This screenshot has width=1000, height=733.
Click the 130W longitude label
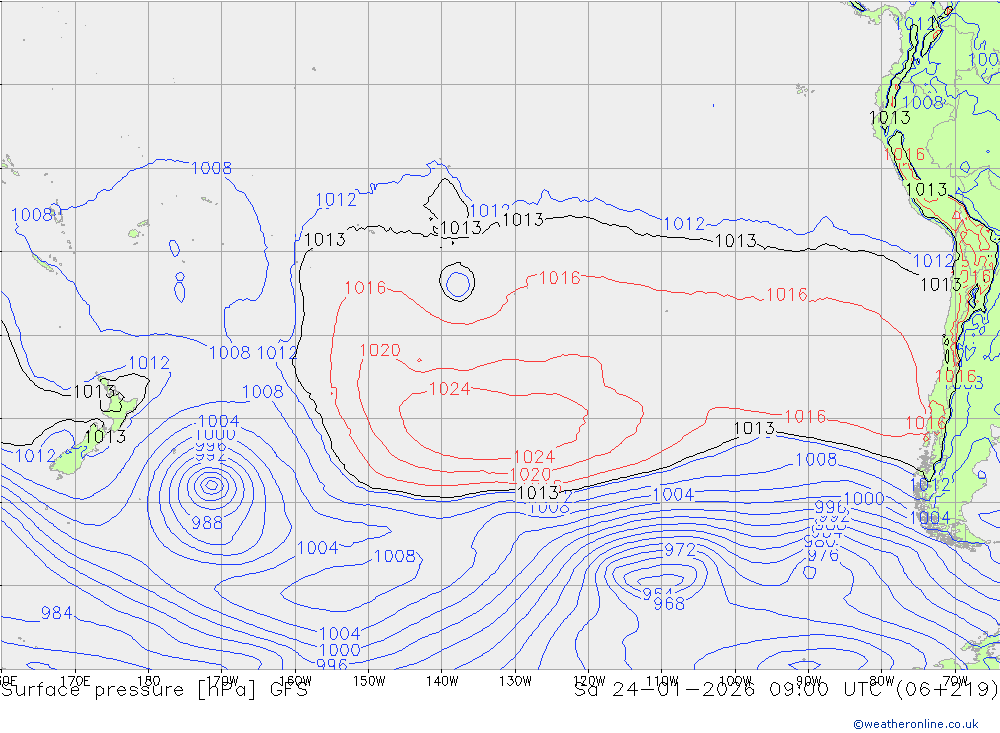[515, 680]
